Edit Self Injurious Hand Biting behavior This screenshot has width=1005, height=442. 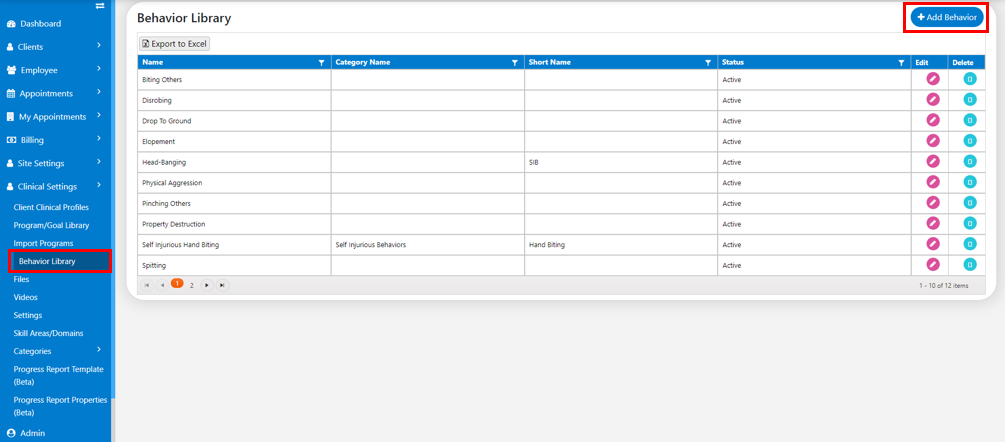coord(933,244)
